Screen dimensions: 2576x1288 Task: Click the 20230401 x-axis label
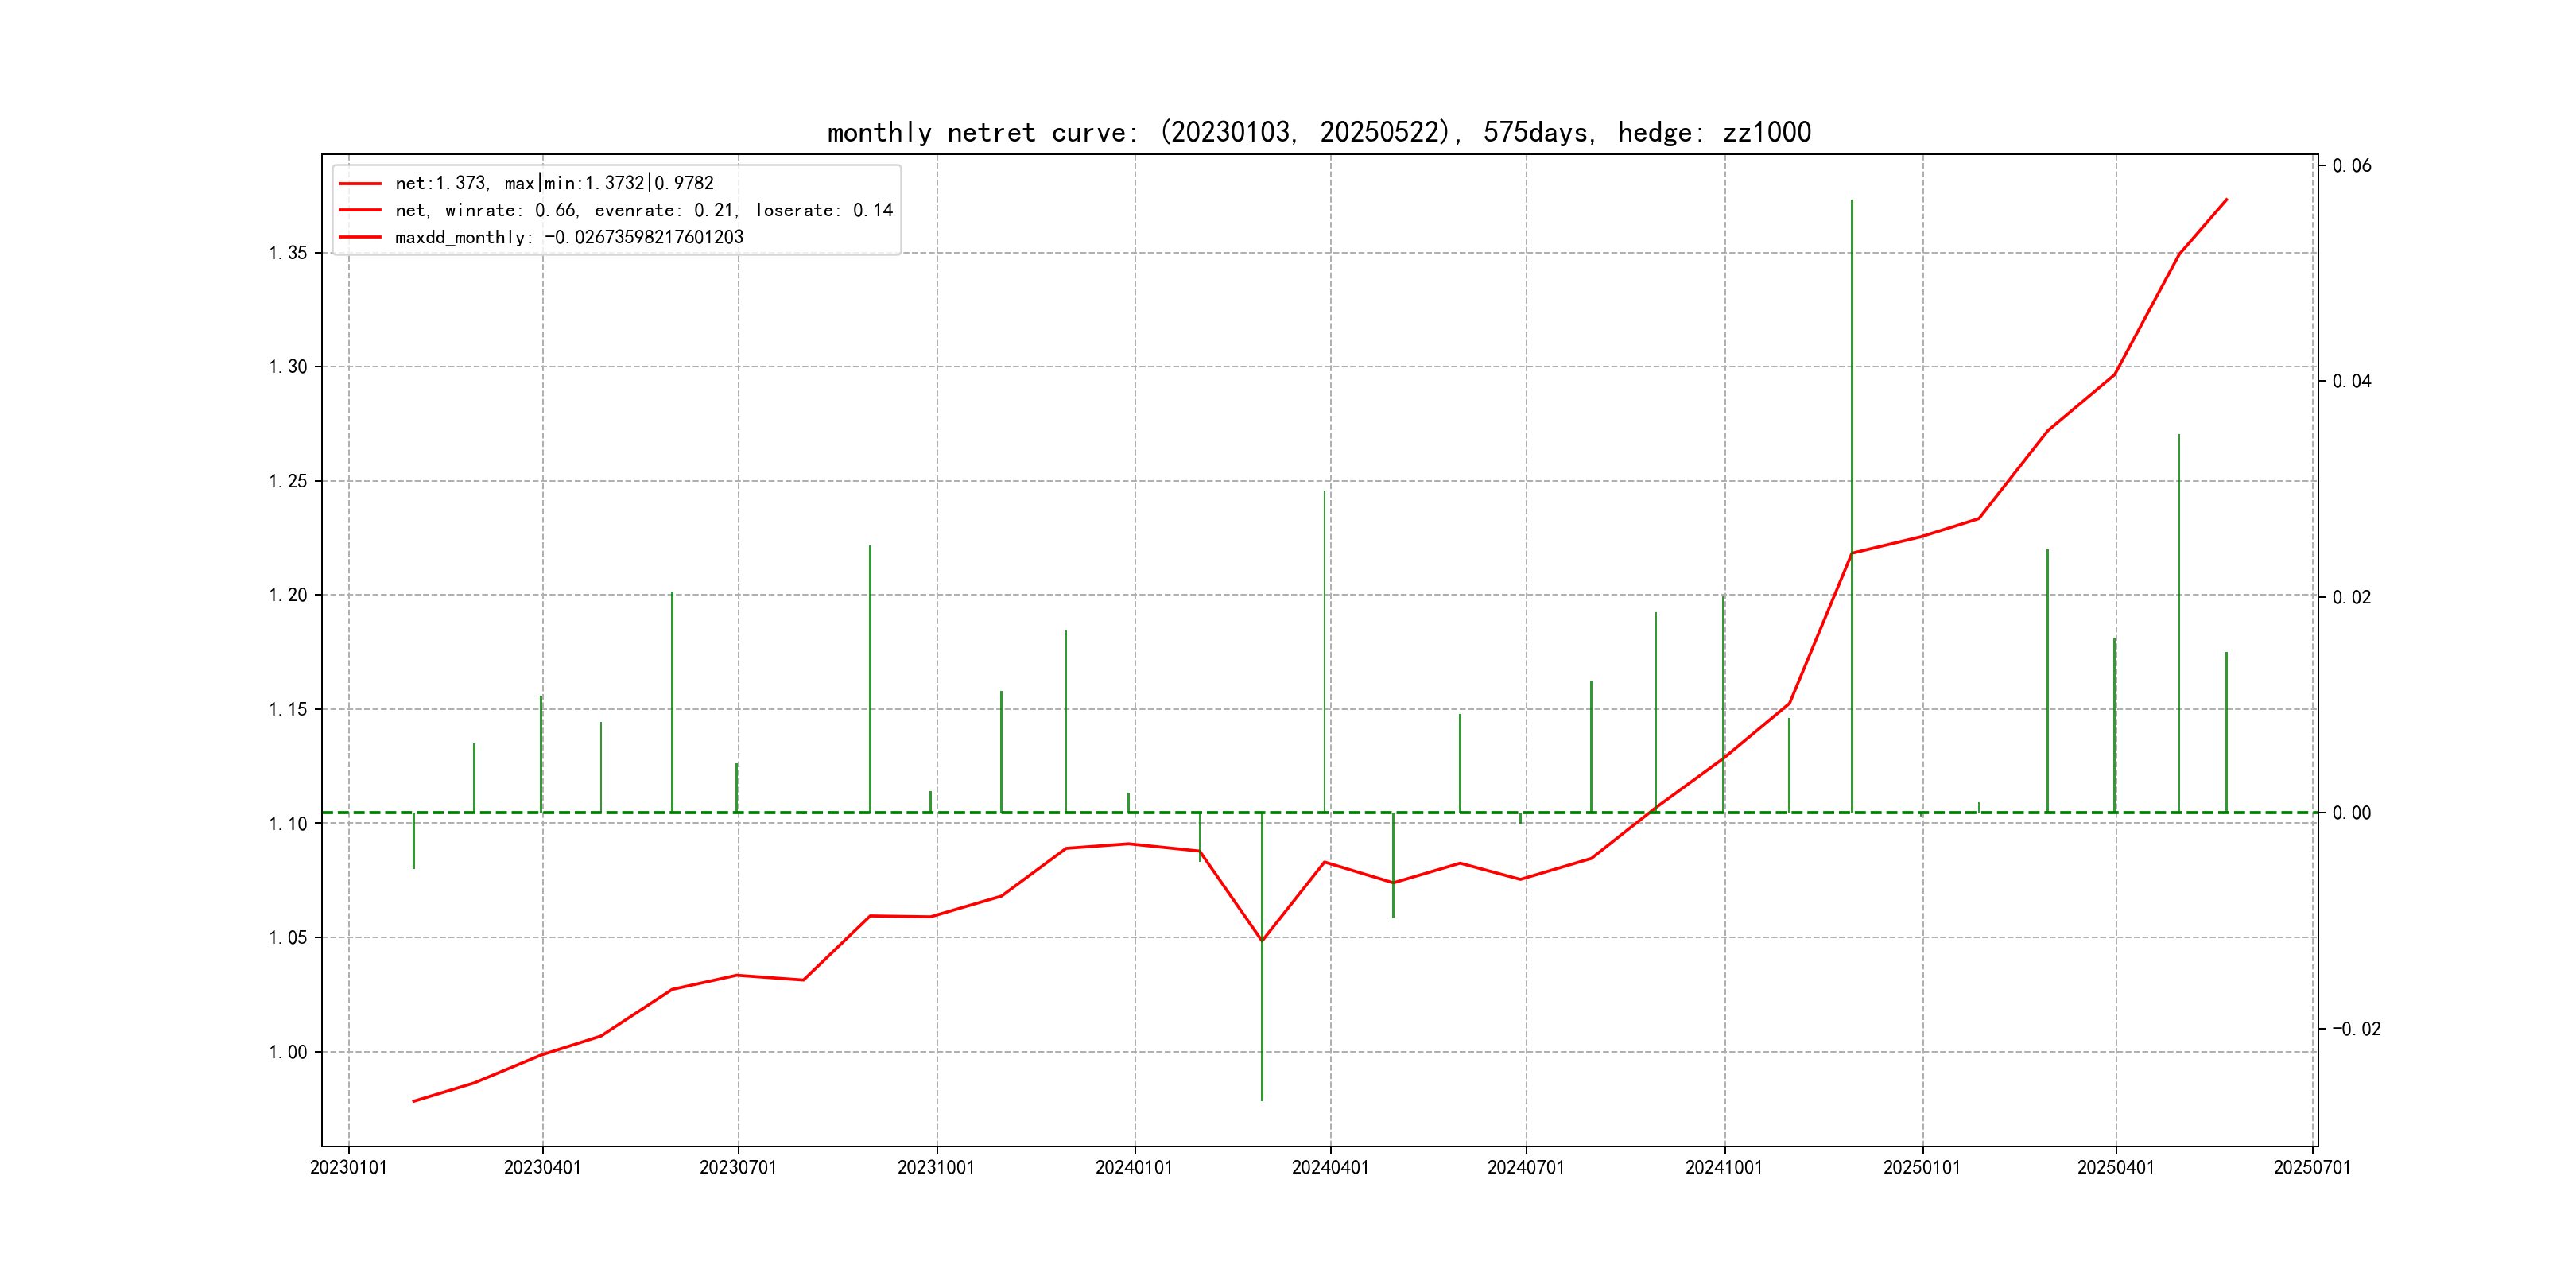click(x=542, y=1167)
